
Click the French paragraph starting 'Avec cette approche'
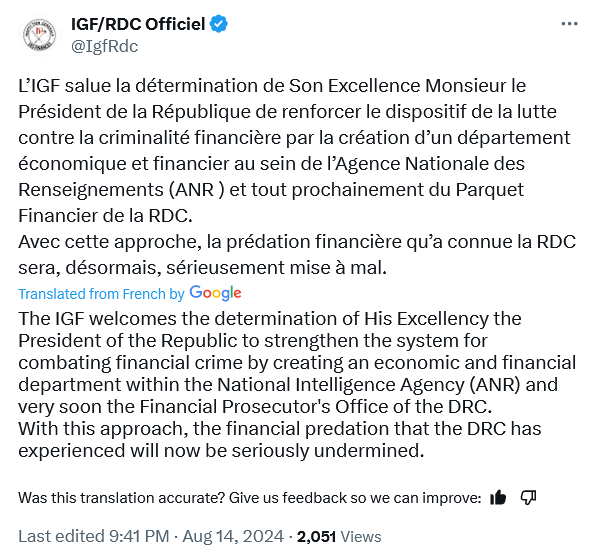click(297, 254)
